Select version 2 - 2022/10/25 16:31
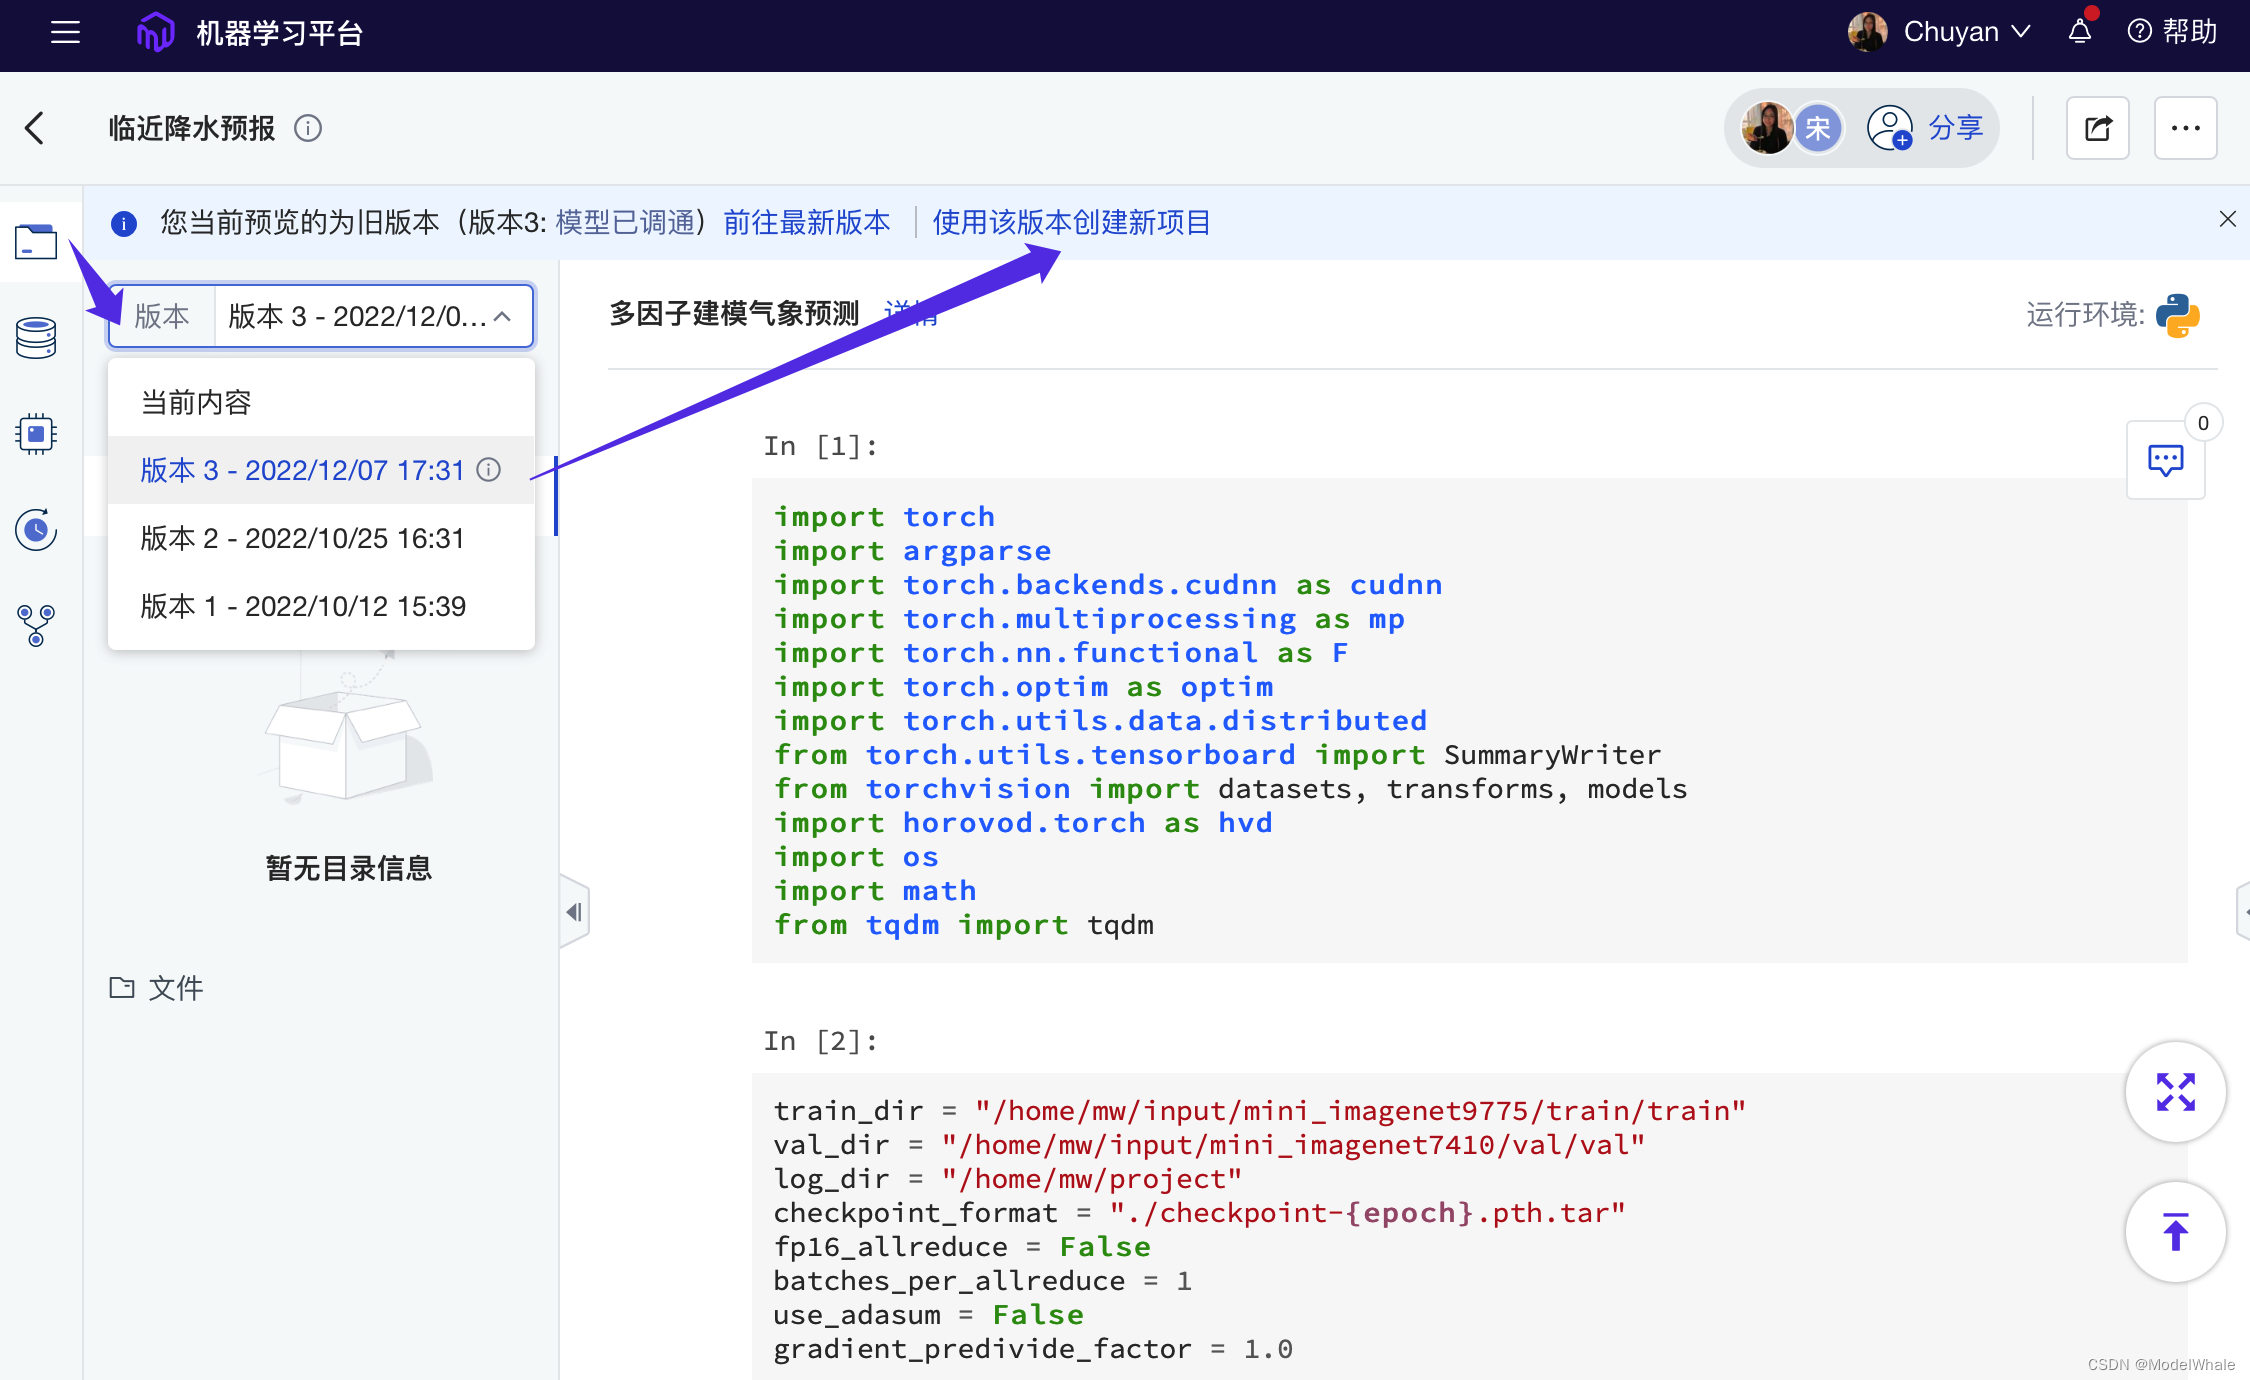 [302, 538]
